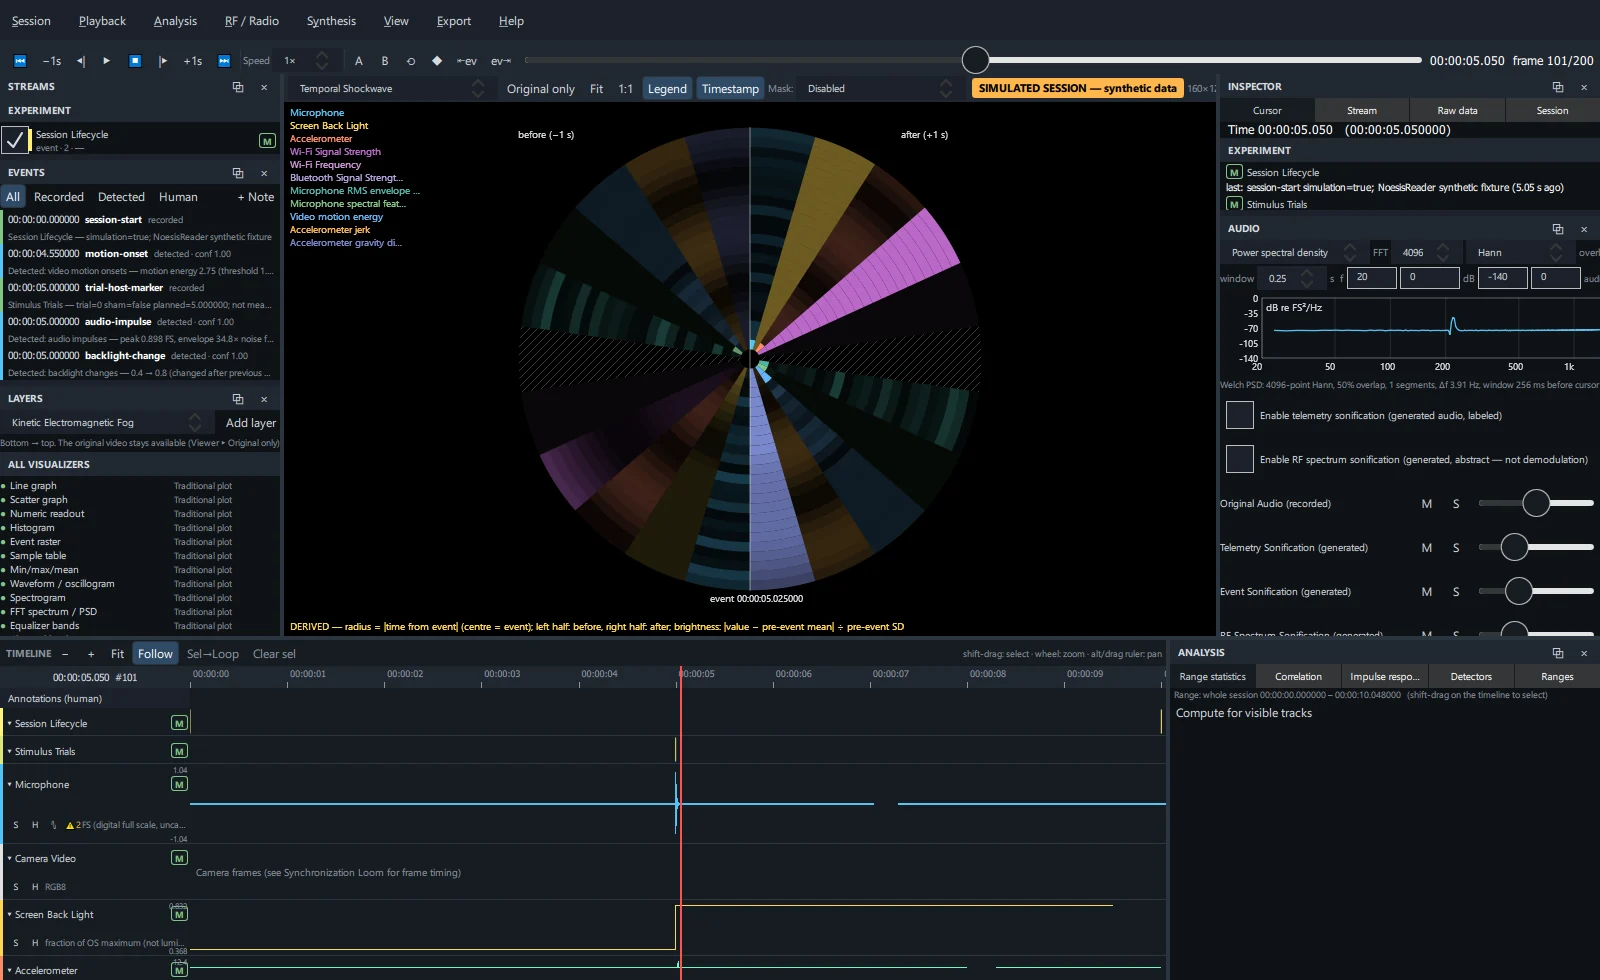Toggle the Legend overlay button

tap(667, 89)
